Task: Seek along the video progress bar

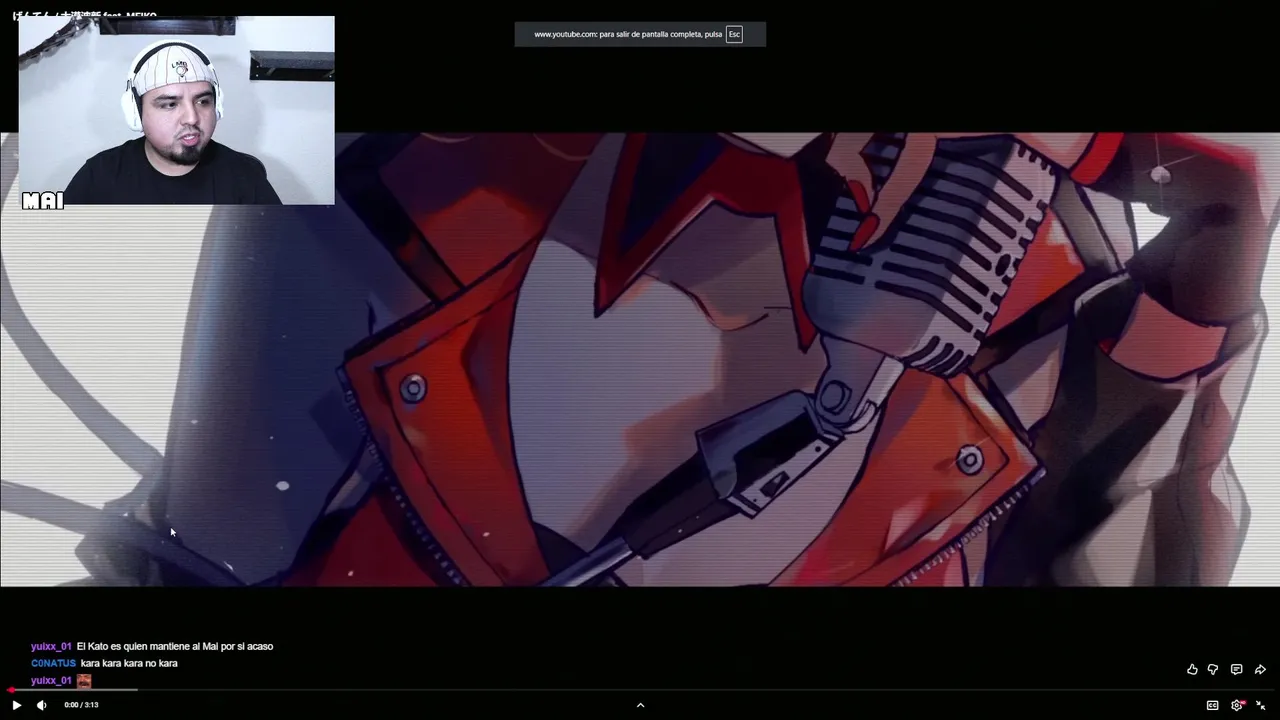Action: pyautogui.click(x=640, y=690)
